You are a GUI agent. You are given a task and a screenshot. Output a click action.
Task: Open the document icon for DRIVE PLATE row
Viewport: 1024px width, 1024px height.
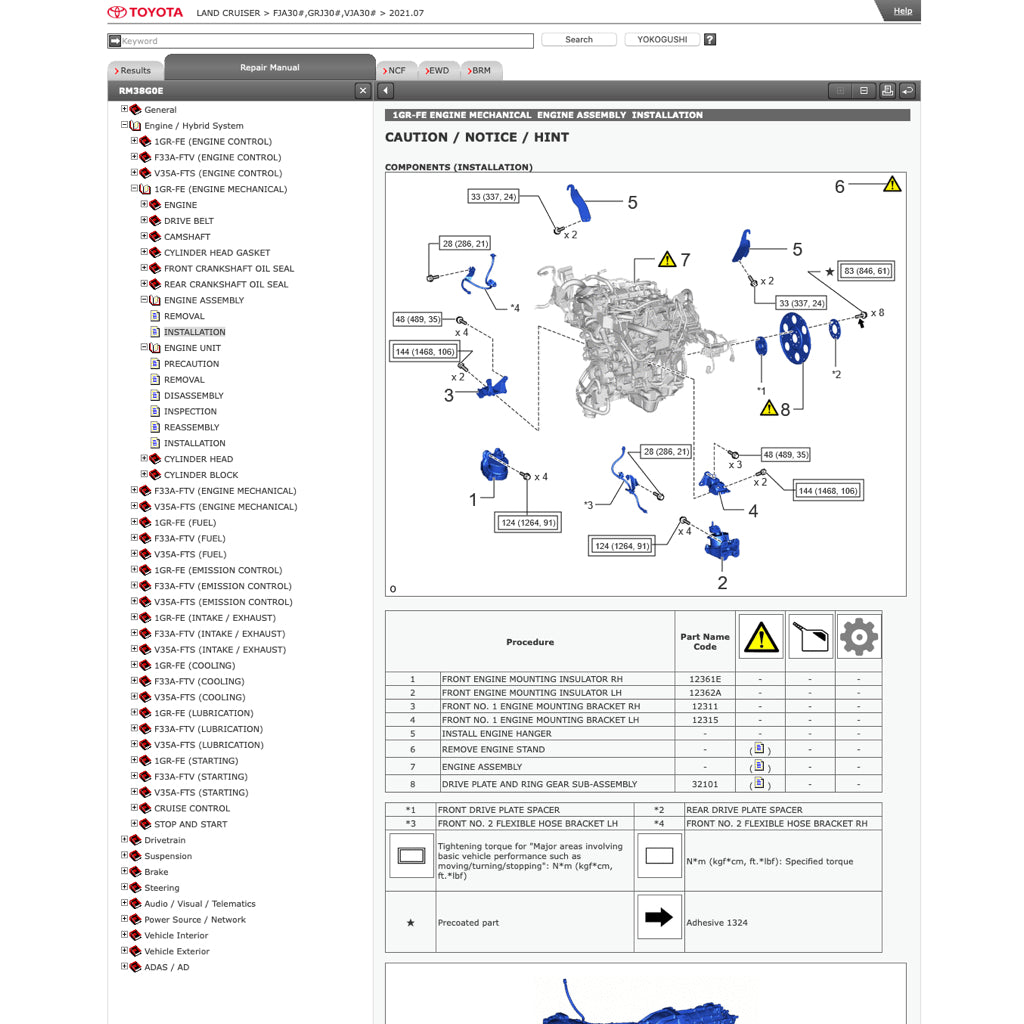[x=760, y=784]
